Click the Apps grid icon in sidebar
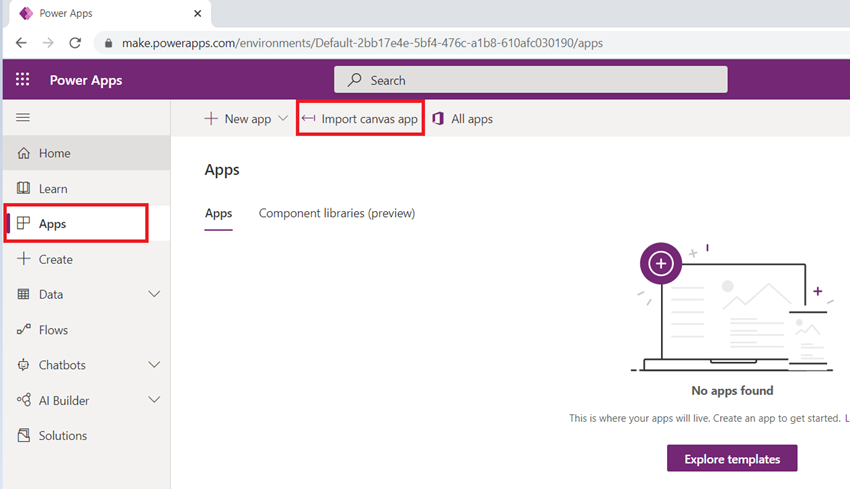This screenshot has width=850, height=489. (23, 223)
